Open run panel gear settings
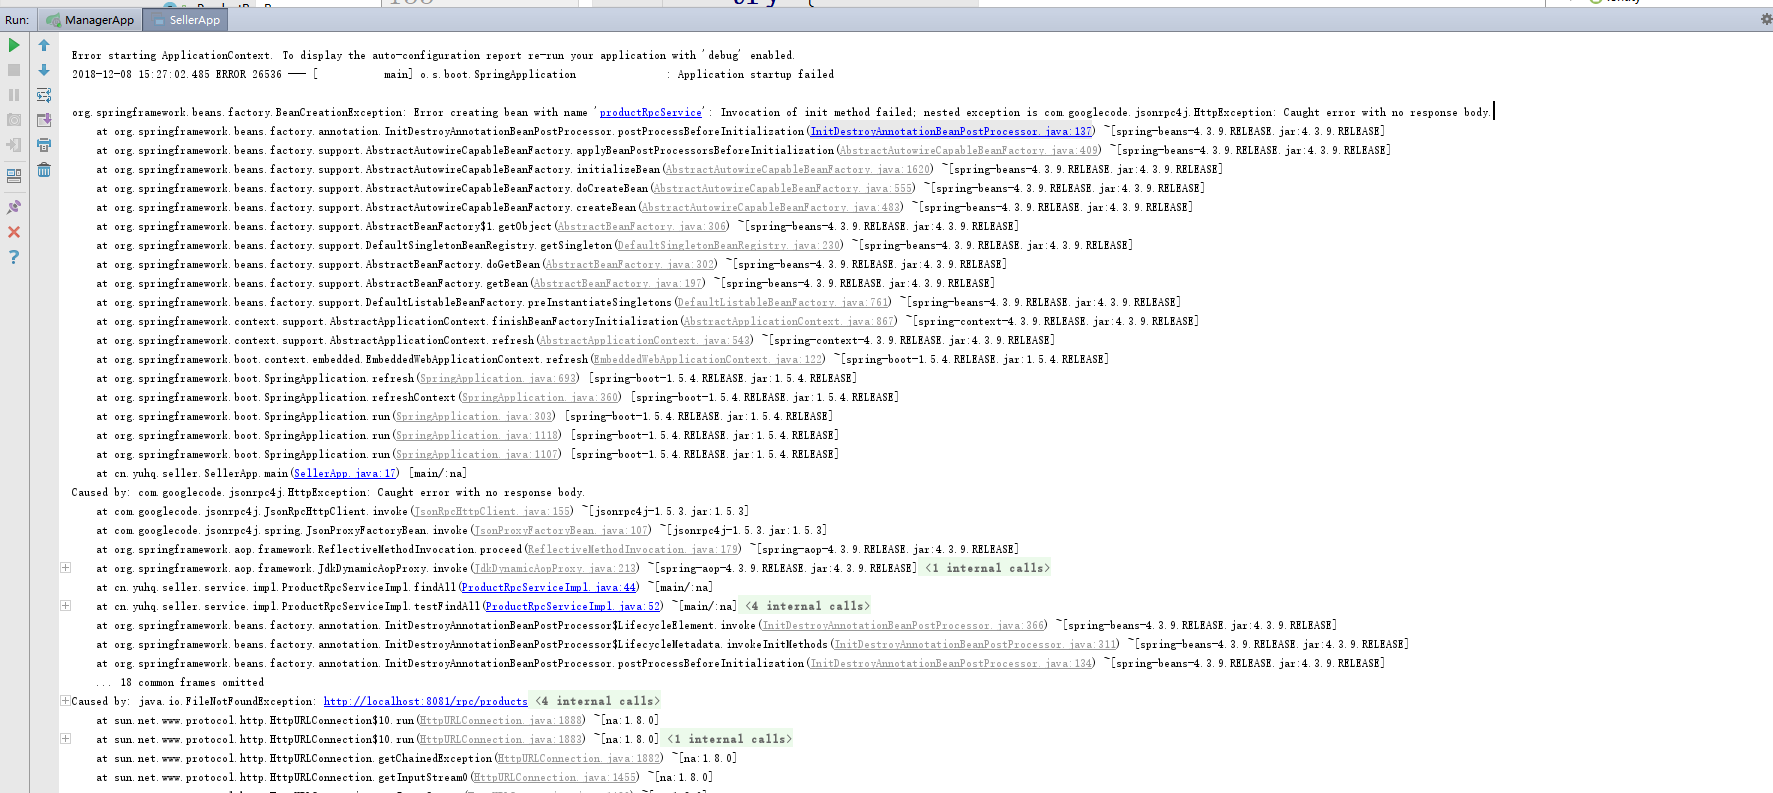Viewport: 1773px width, 793px height. click(1766, 19)
